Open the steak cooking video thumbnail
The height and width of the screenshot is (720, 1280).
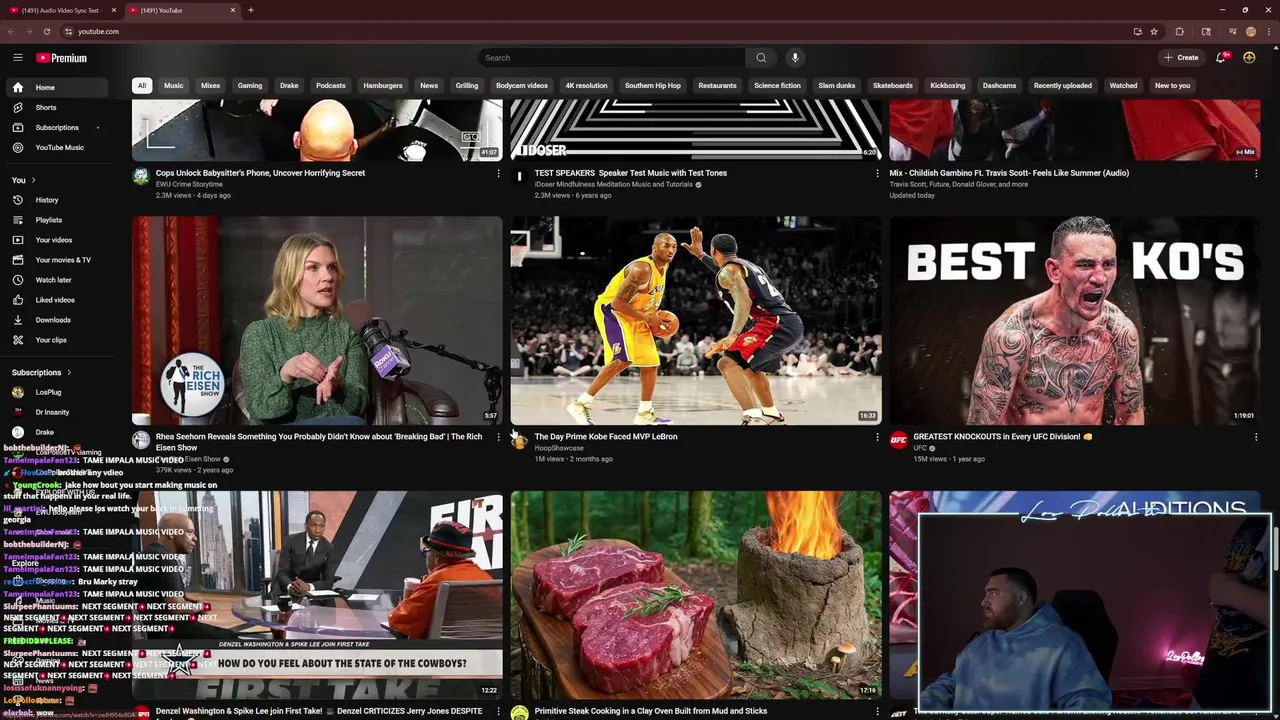696,595
